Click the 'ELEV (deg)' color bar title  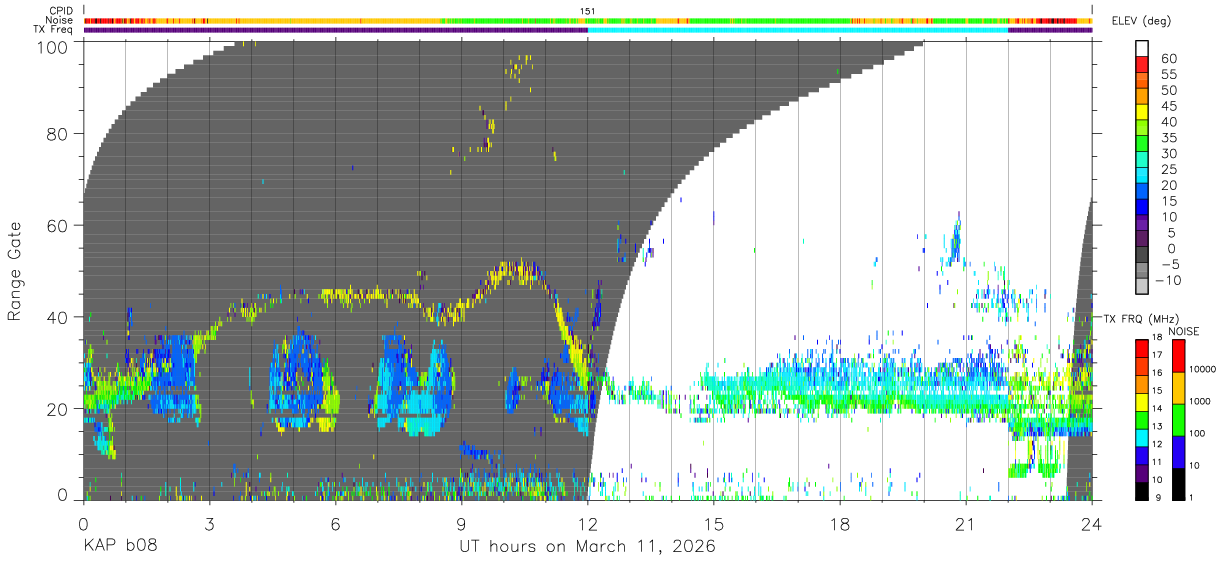tap(1141, 21)
